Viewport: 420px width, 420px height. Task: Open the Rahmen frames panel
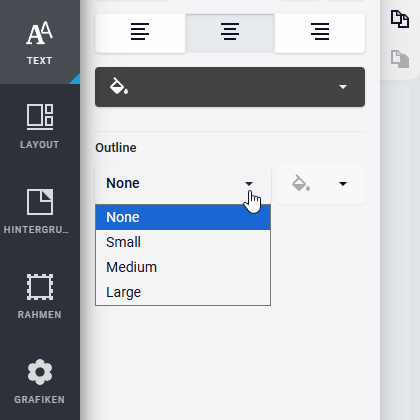click(x=40, y=296)
